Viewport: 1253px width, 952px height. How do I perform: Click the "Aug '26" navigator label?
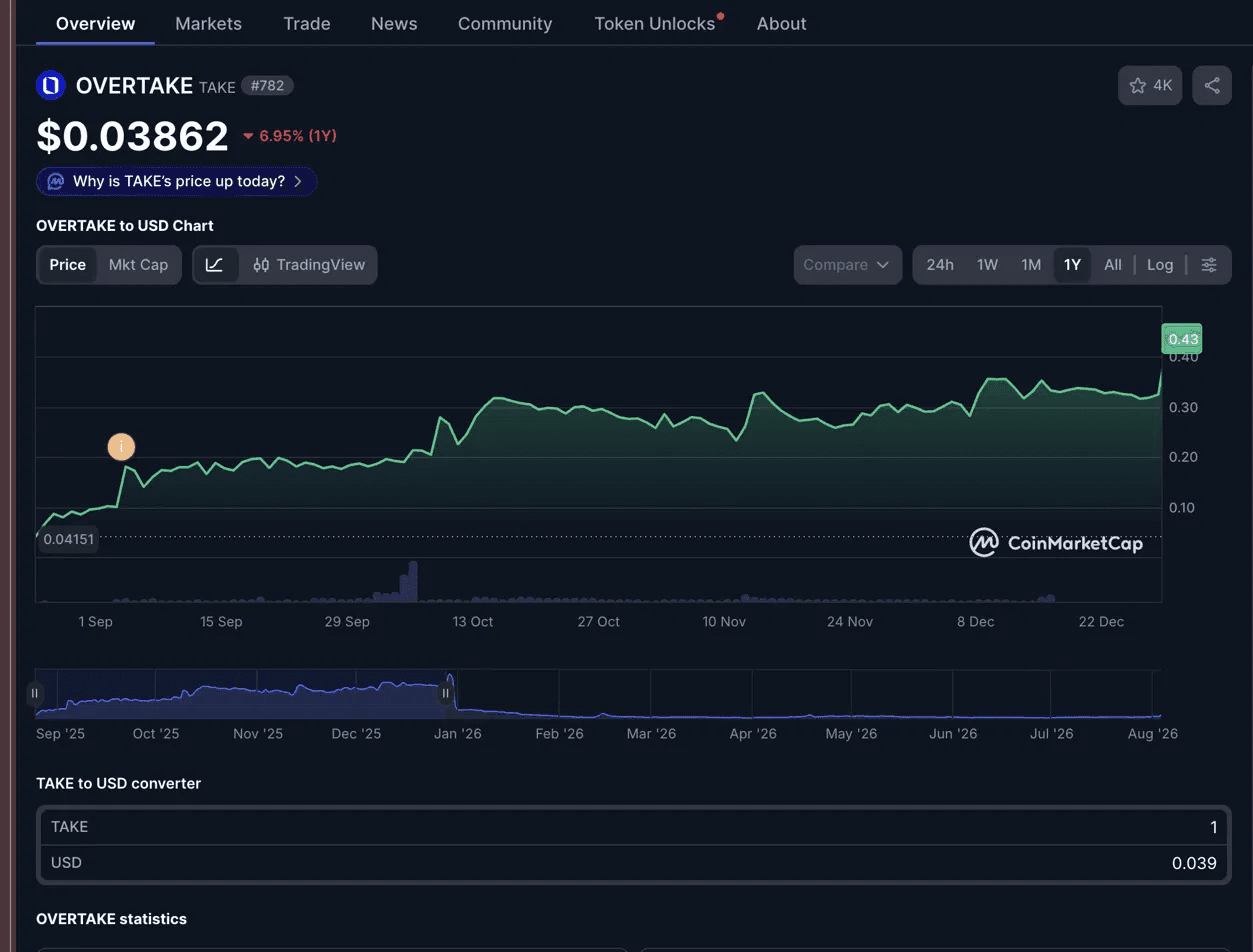tap(1153, 734)
